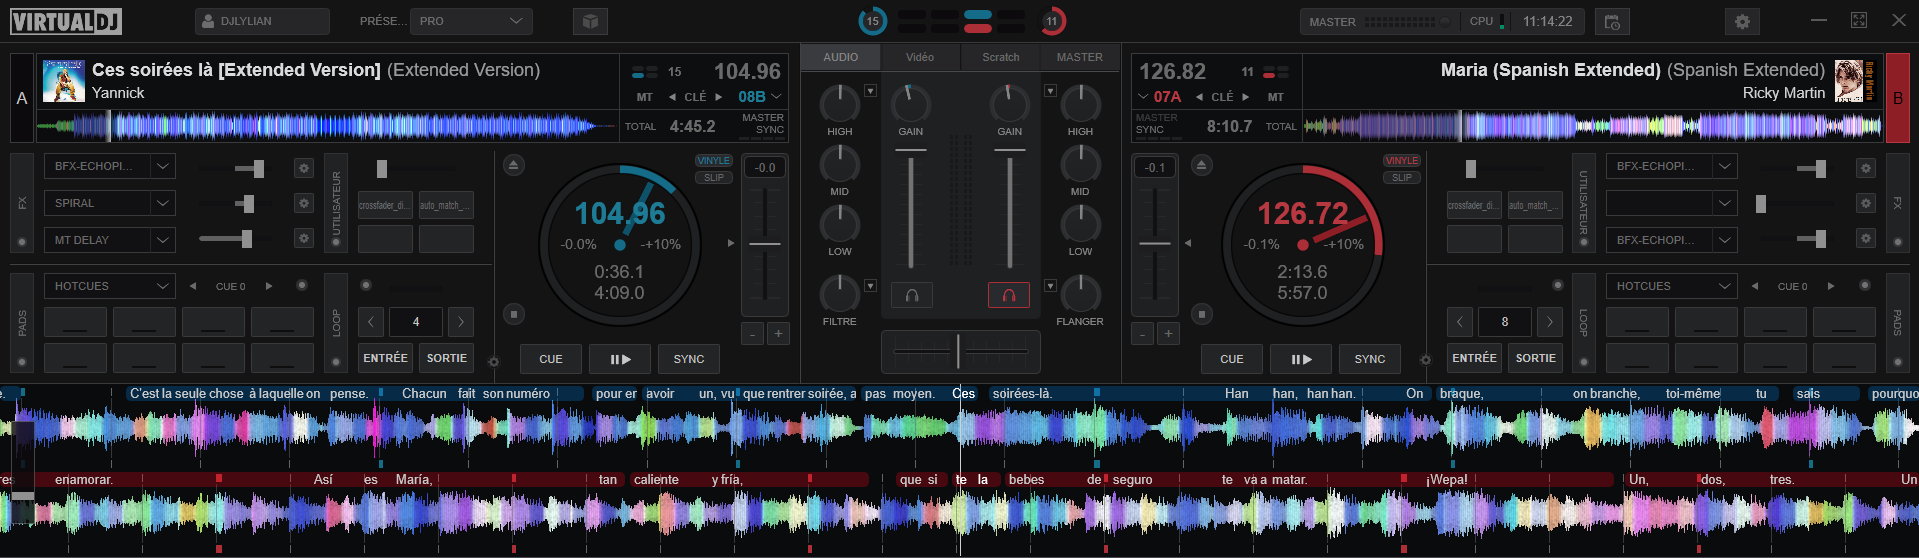Click ENTRÉE loop-in button on deck A
1919x558 pixels.
point(385,358)
